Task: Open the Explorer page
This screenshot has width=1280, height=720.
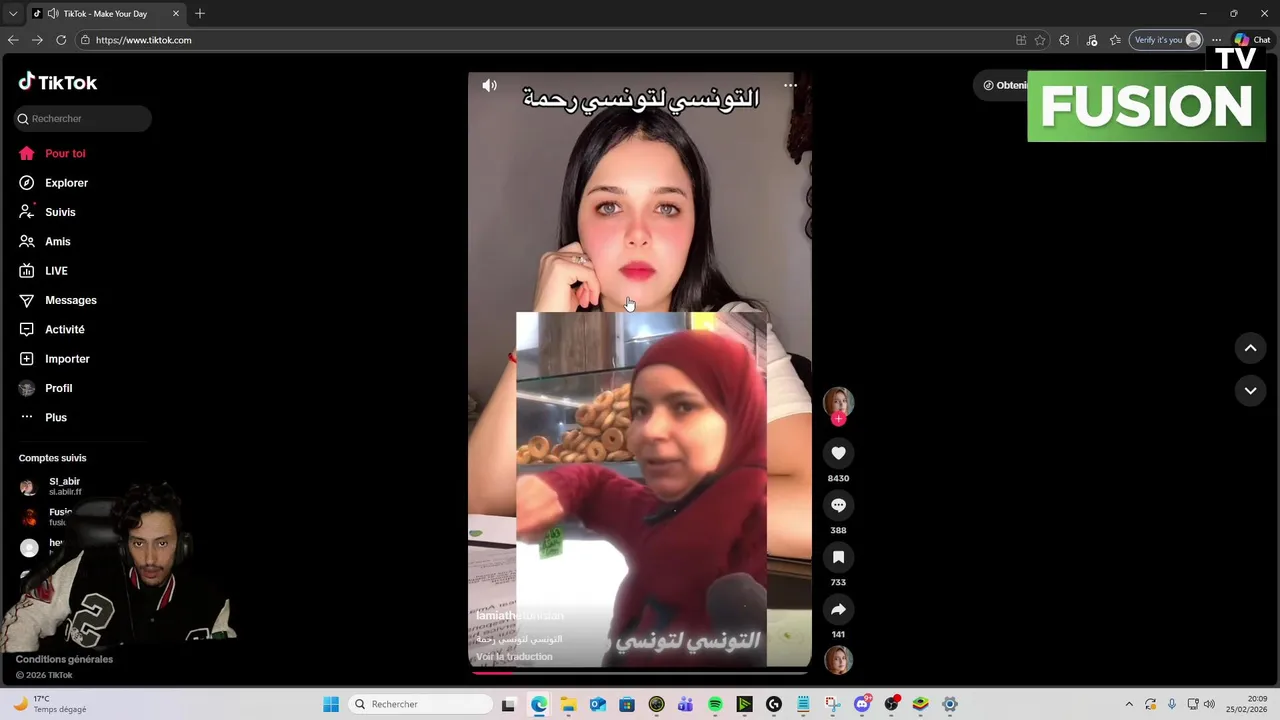Action: pos(53,183)
